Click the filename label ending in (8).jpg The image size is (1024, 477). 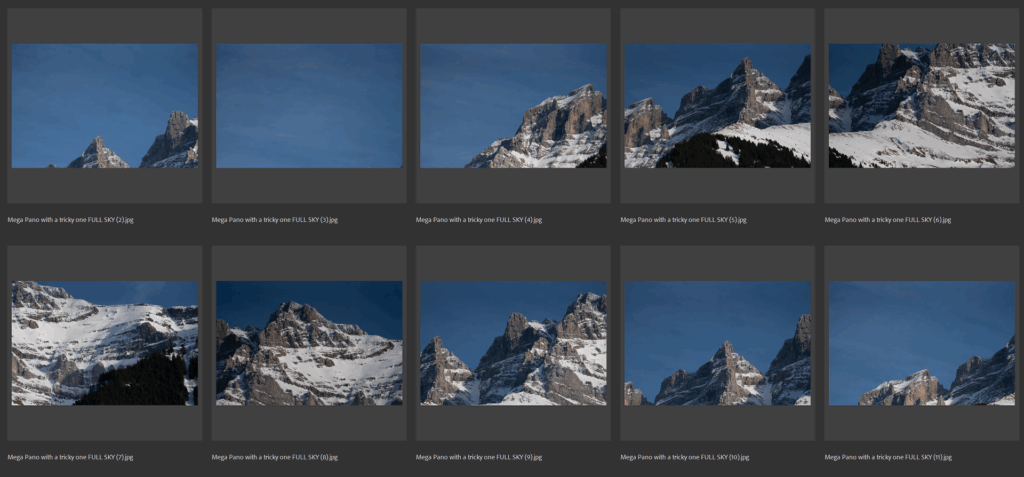coord(274,457)
